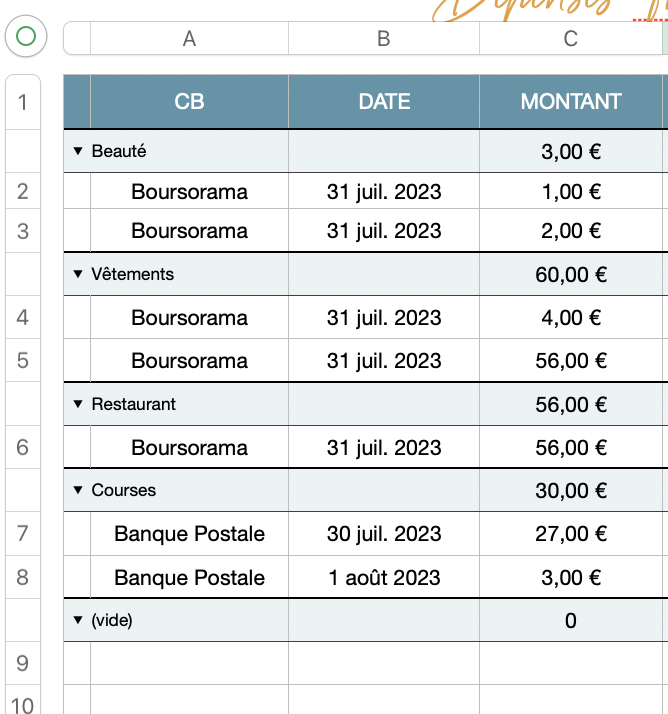Click empty cell in row 9 column A

pos(189,663)
